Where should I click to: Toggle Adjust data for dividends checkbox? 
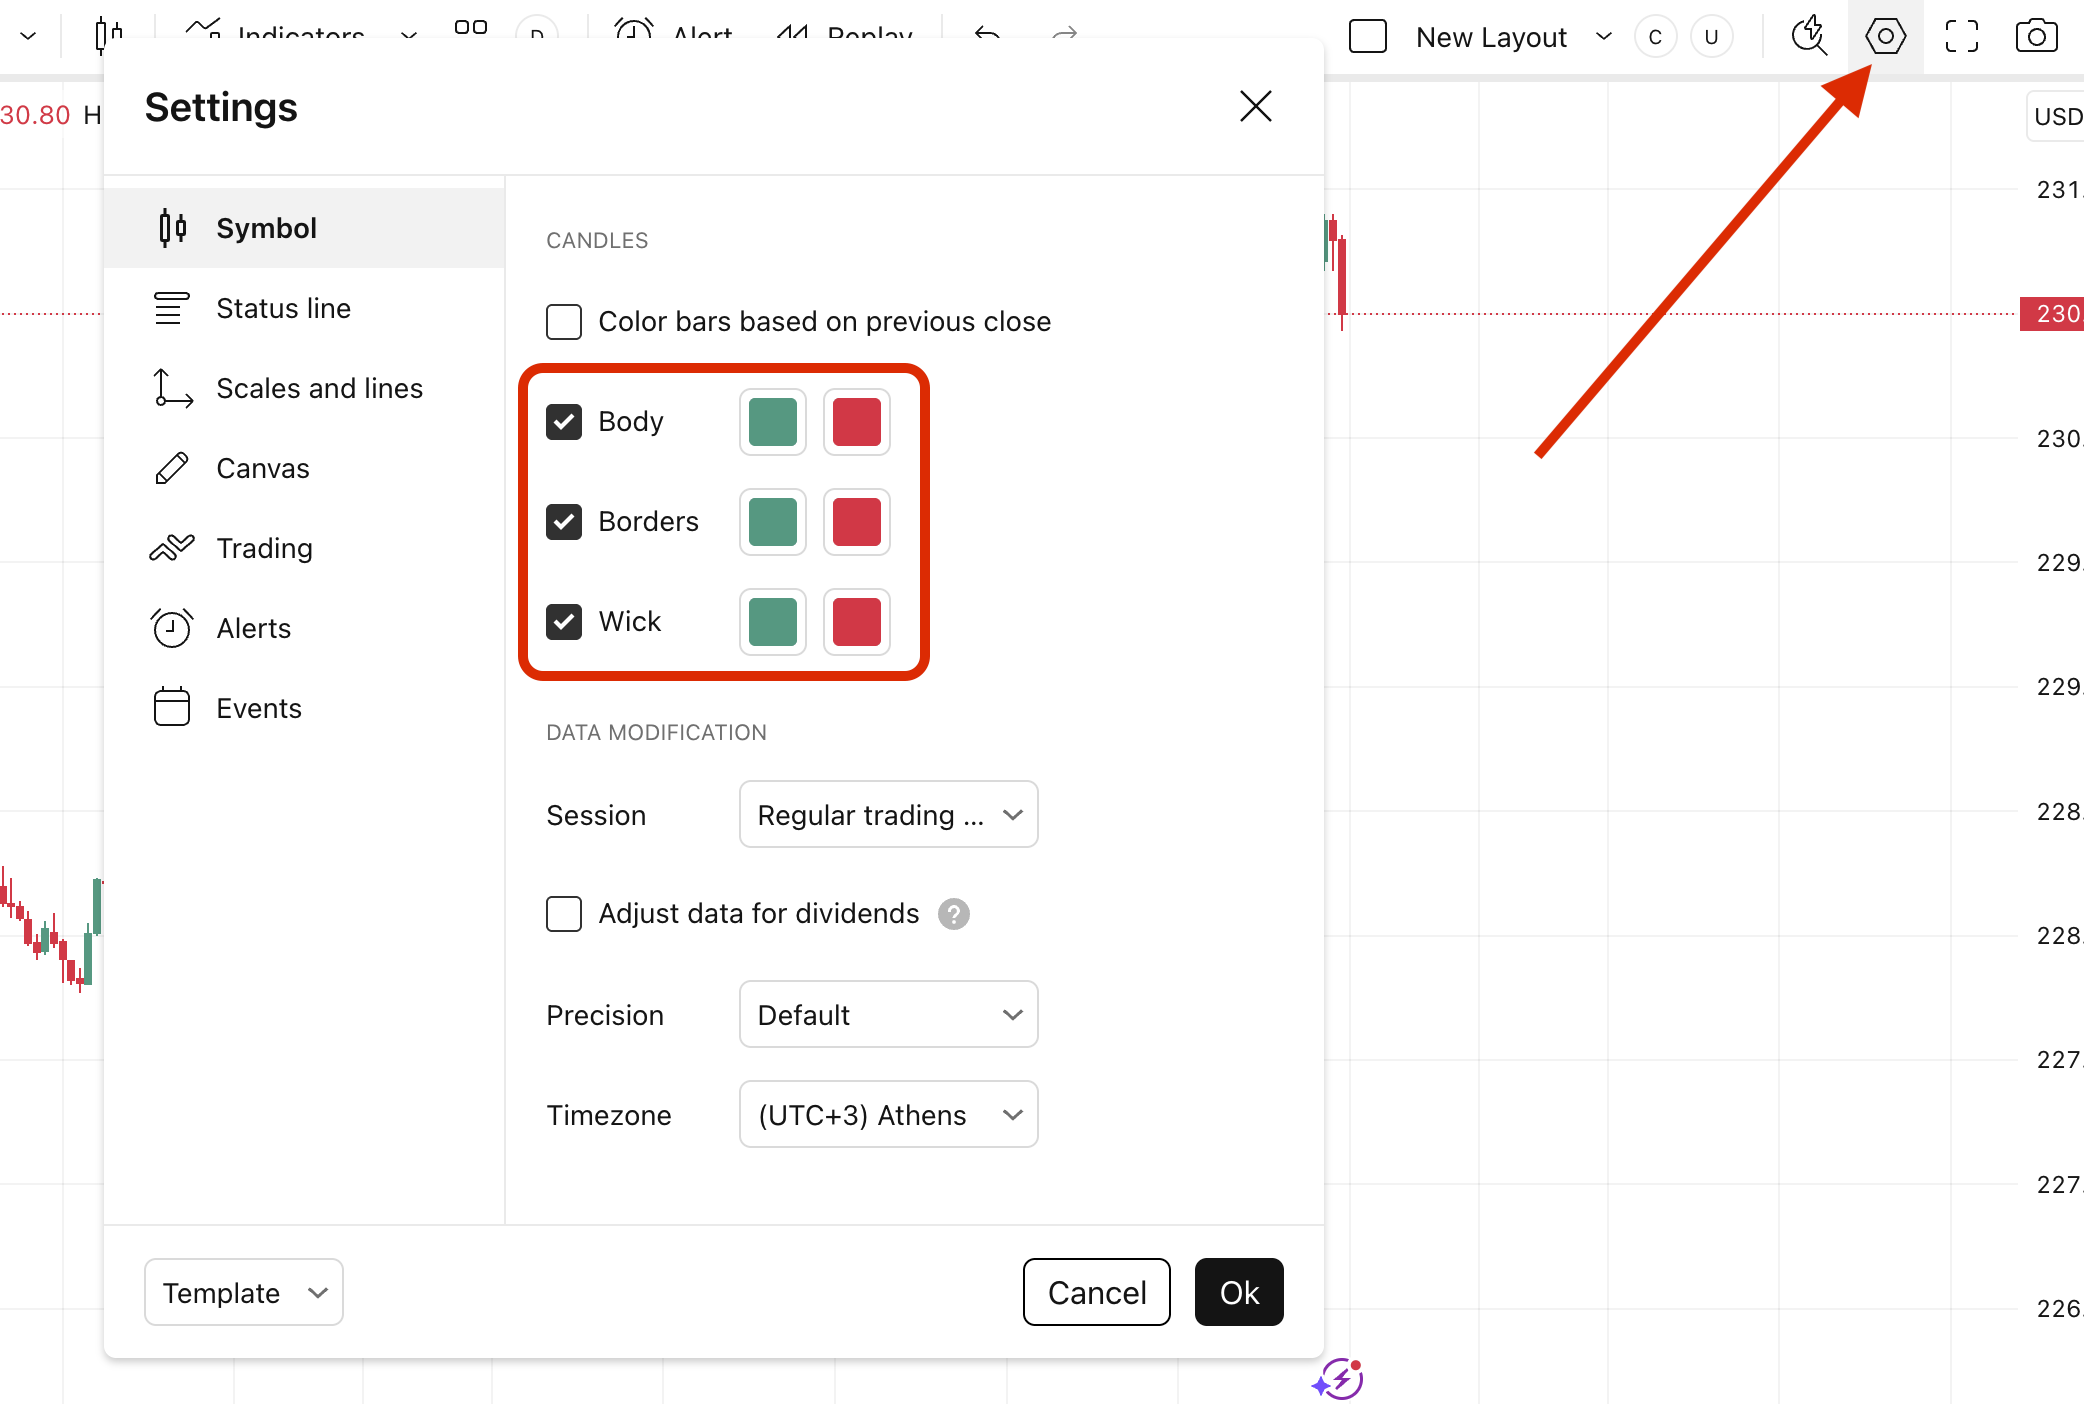point(564,914)
